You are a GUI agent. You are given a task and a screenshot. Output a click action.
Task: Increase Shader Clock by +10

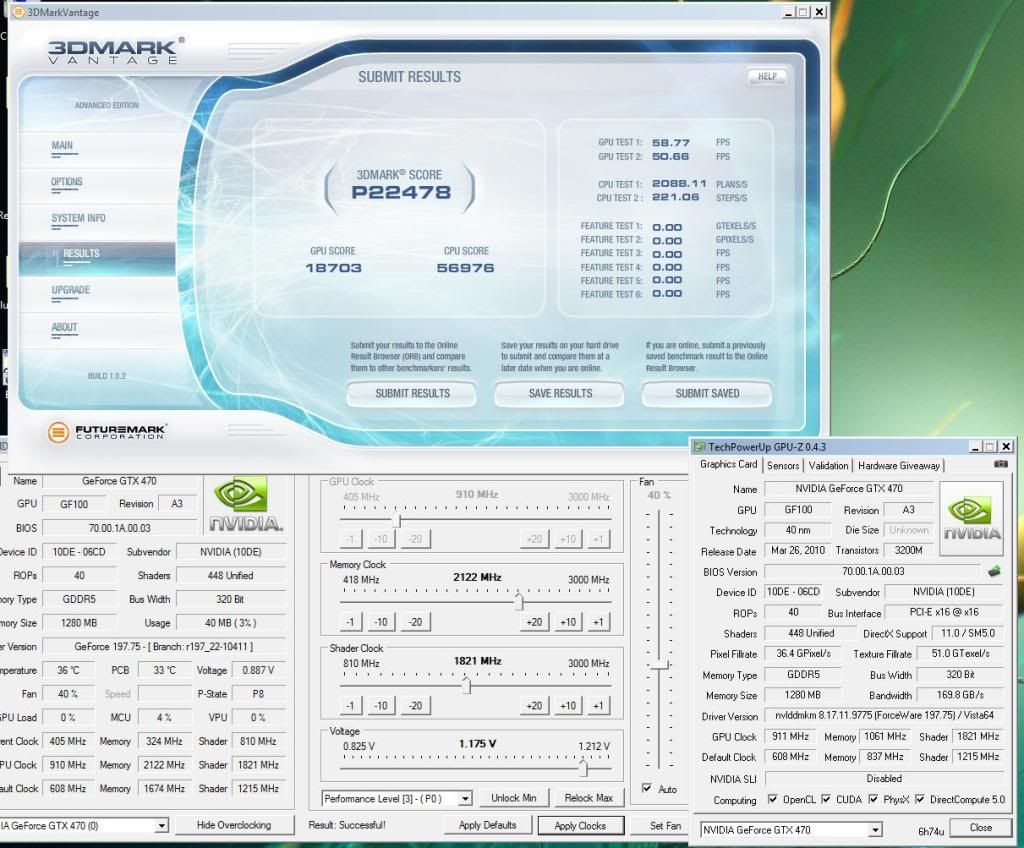568,706
